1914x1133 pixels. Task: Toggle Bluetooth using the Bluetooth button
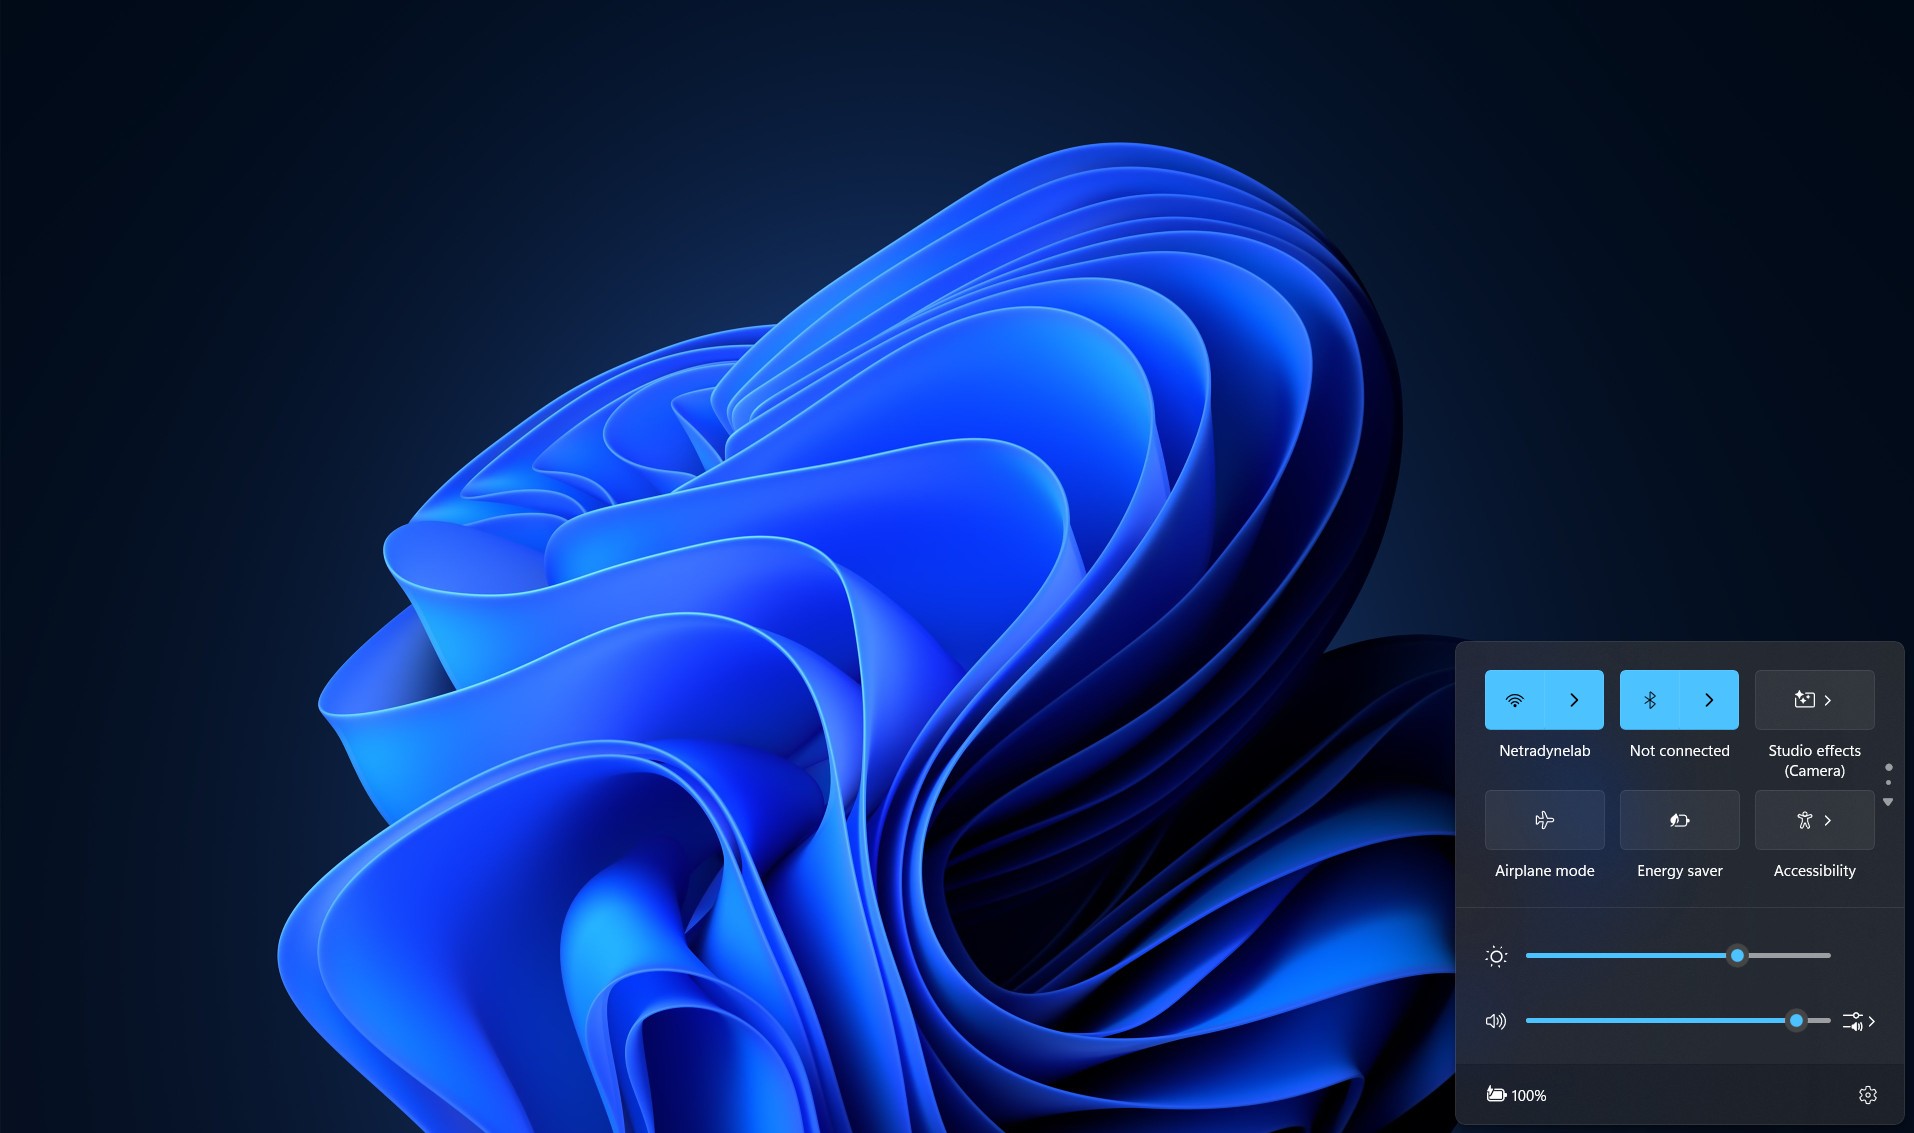(1650, 700)
